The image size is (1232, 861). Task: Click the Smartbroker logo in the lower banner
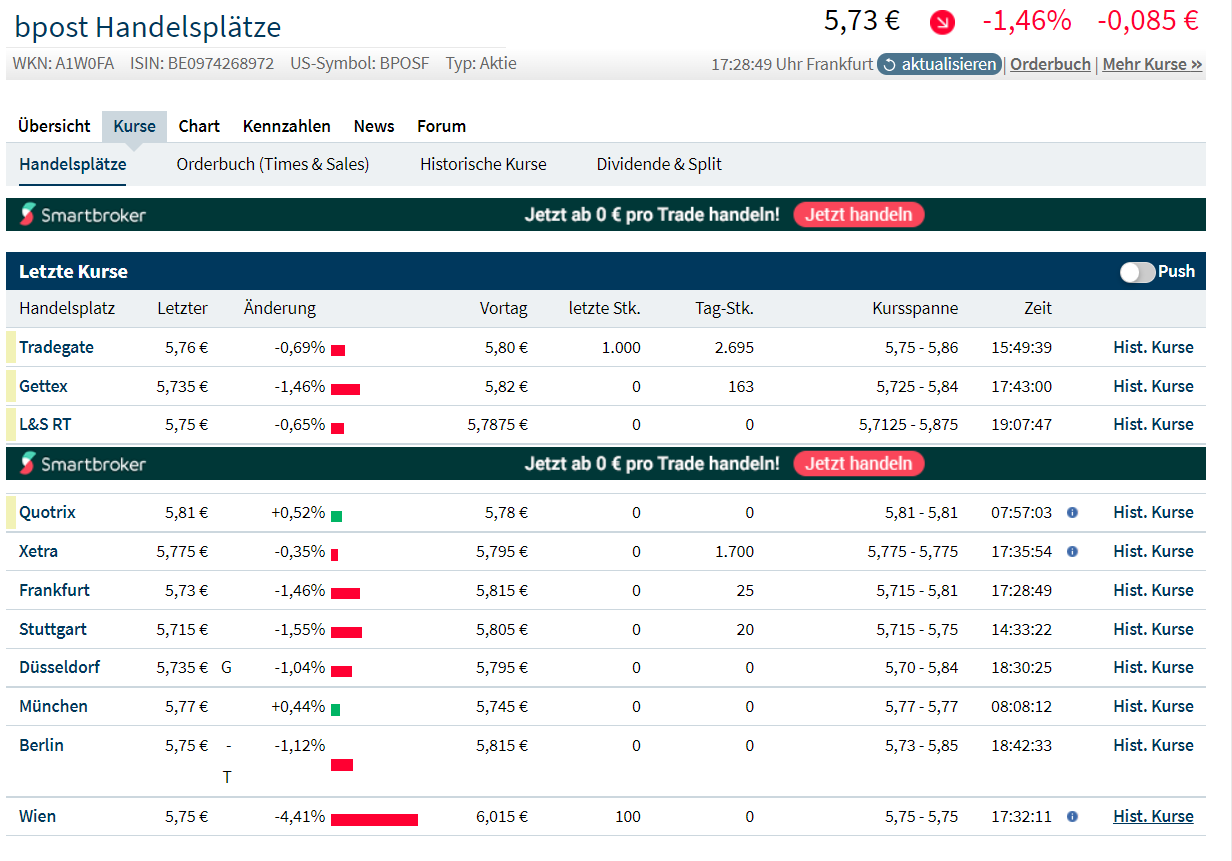point(83,463)
